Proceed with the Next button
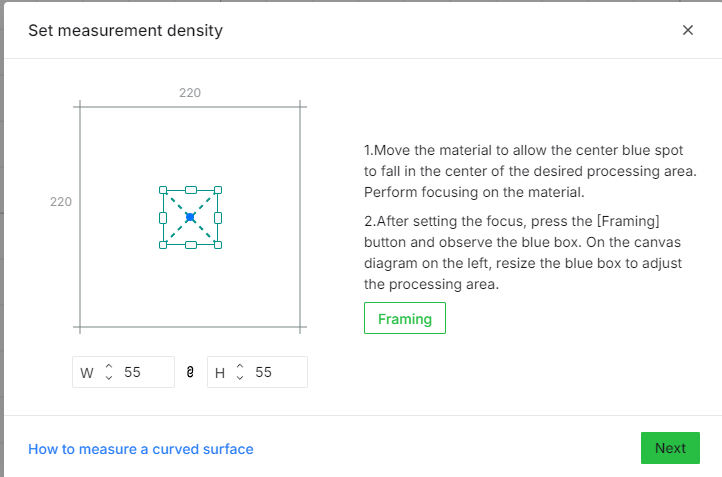 [670, 448]
